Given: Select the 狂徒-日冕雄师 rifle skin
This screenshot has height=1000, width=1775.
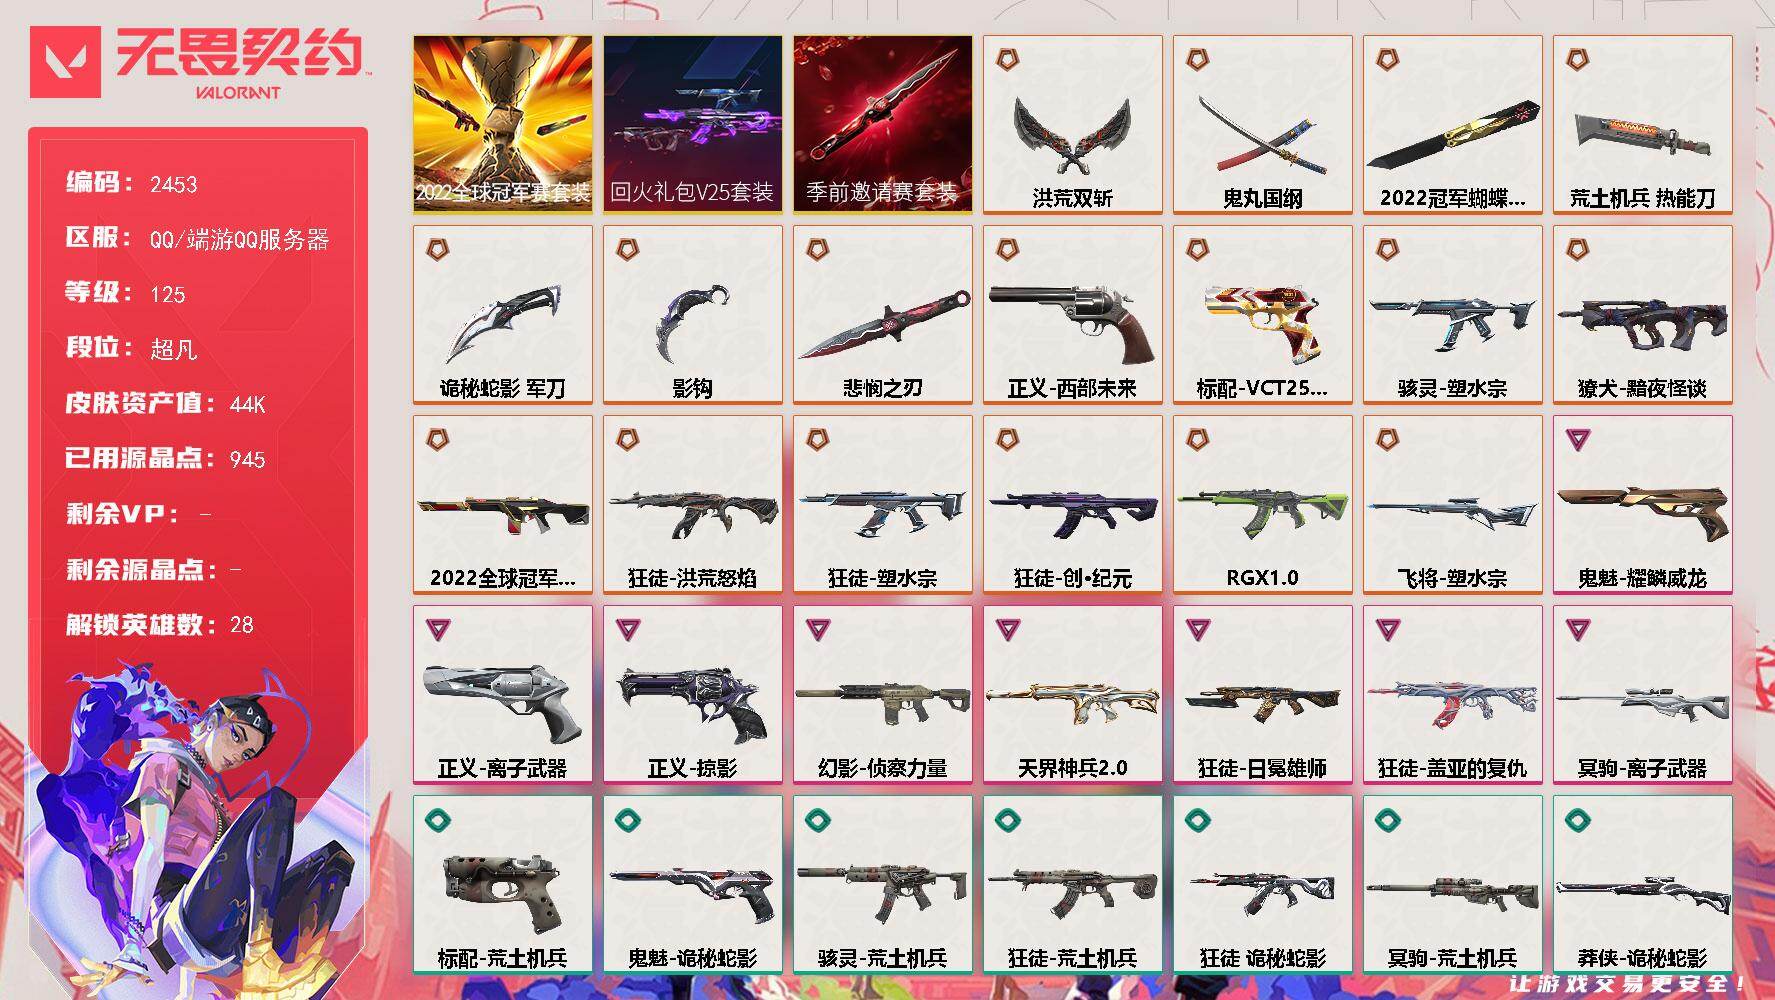Looking at the screenshot, I should [1262, 695].
